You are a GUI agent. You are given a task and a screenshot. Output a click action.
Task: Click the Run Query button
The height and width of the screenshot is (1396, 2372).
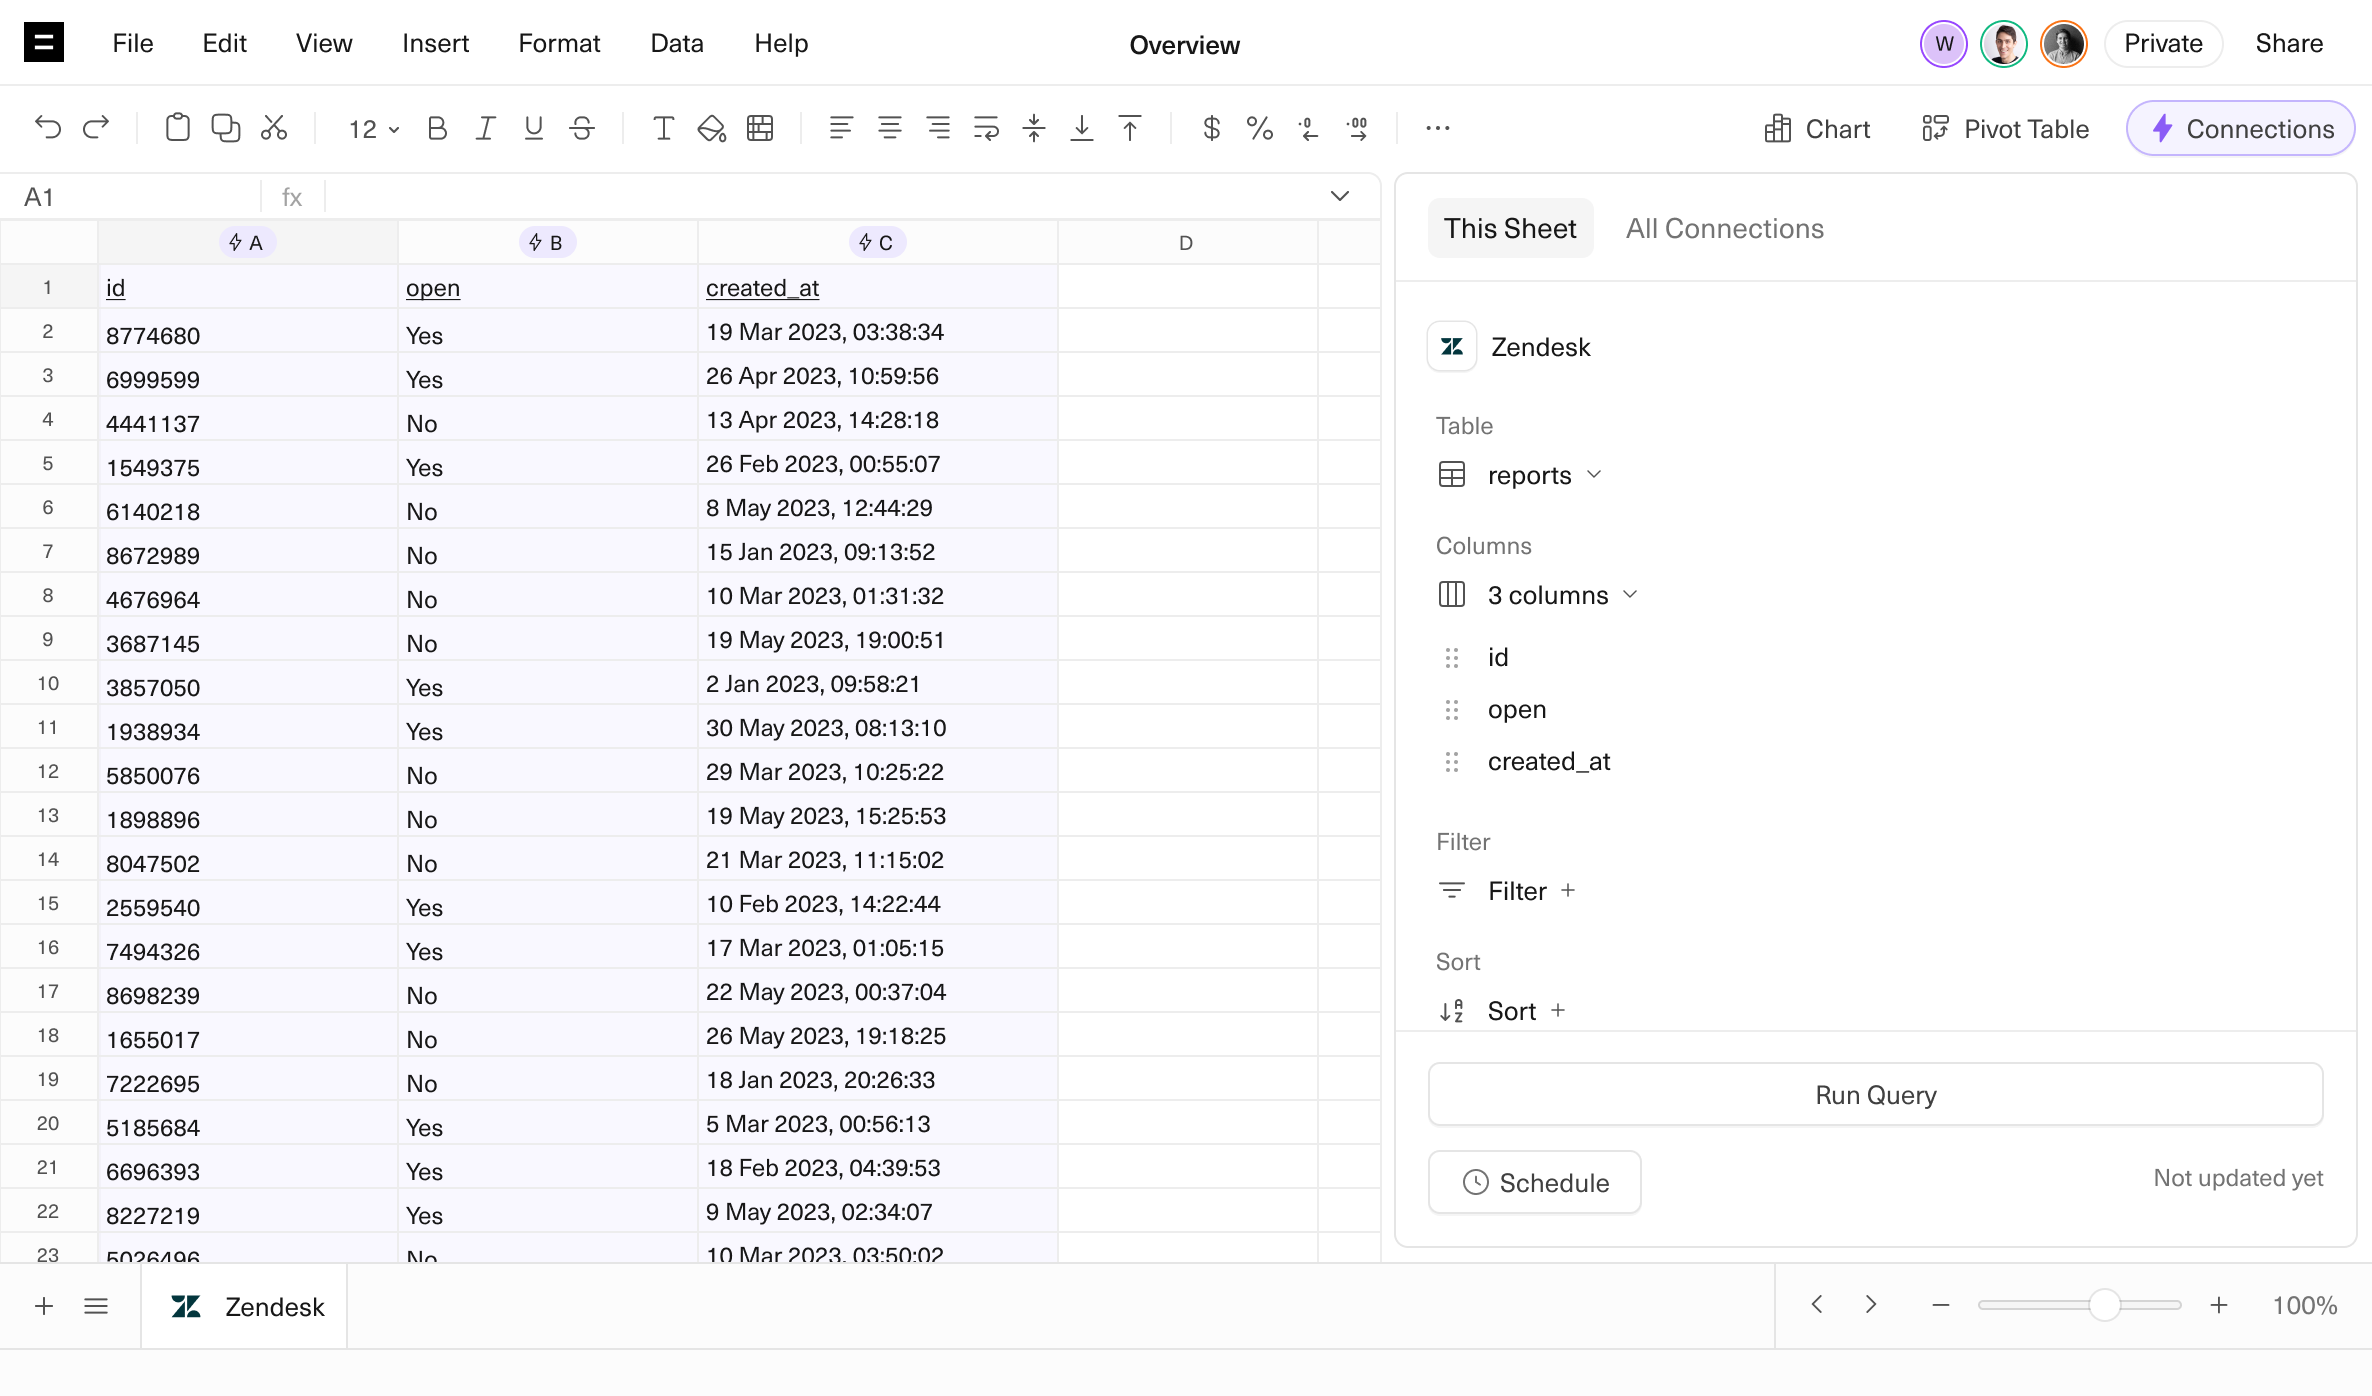1875,1095
